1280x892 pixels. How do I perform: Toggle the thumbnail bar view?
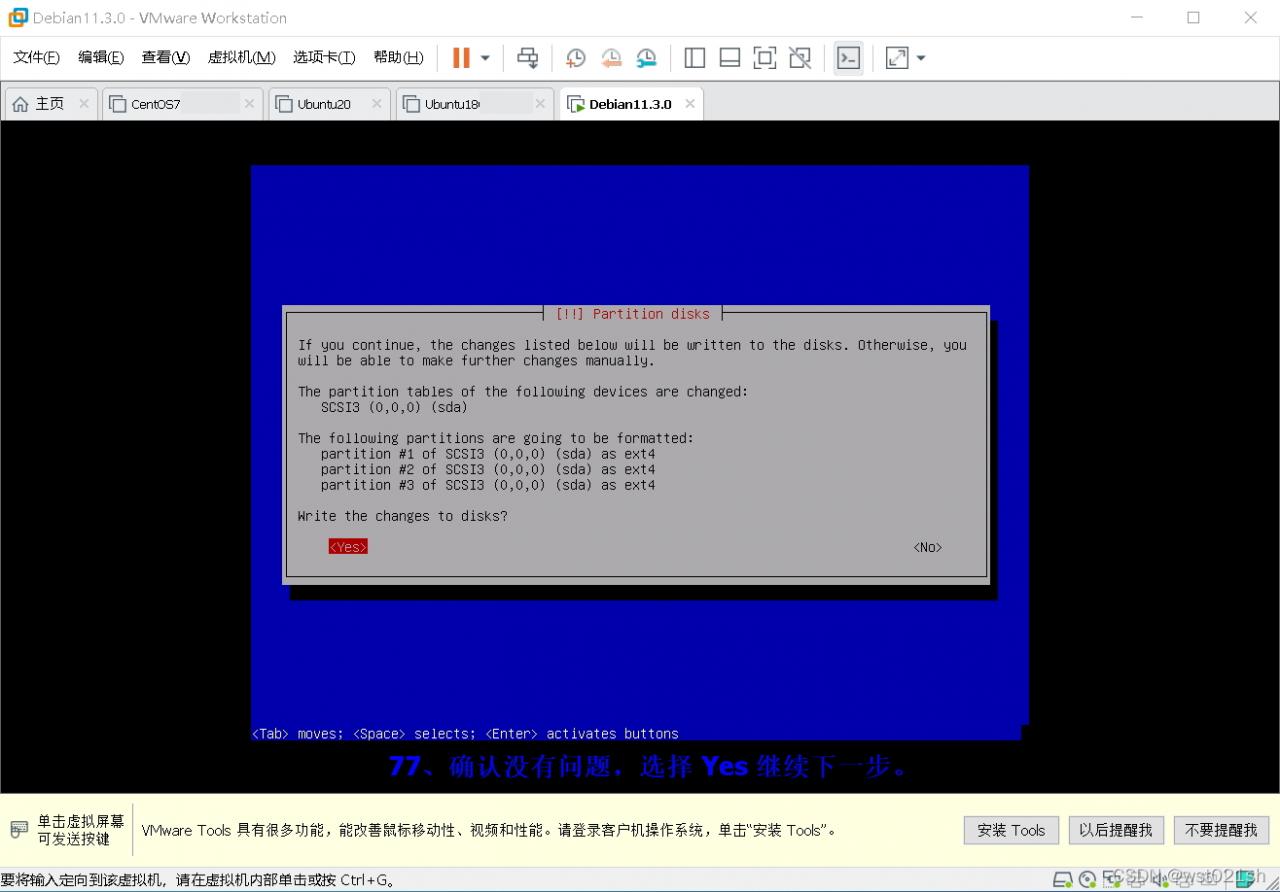click(730, 58)
